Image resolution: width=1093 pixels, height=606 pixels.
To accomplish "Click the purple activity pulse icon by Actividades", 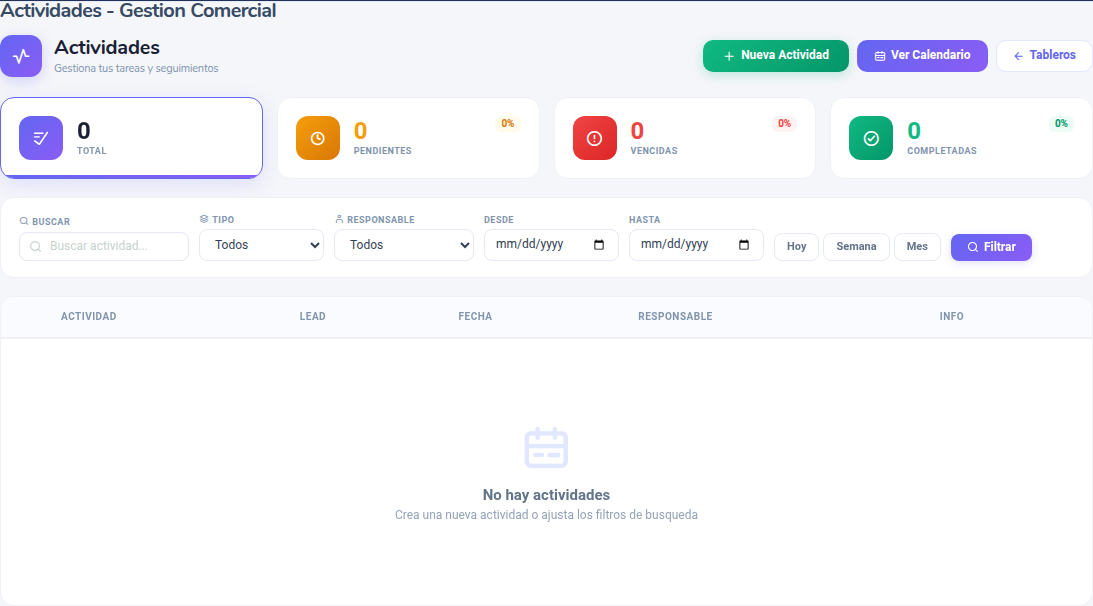I will click(21, 56).
